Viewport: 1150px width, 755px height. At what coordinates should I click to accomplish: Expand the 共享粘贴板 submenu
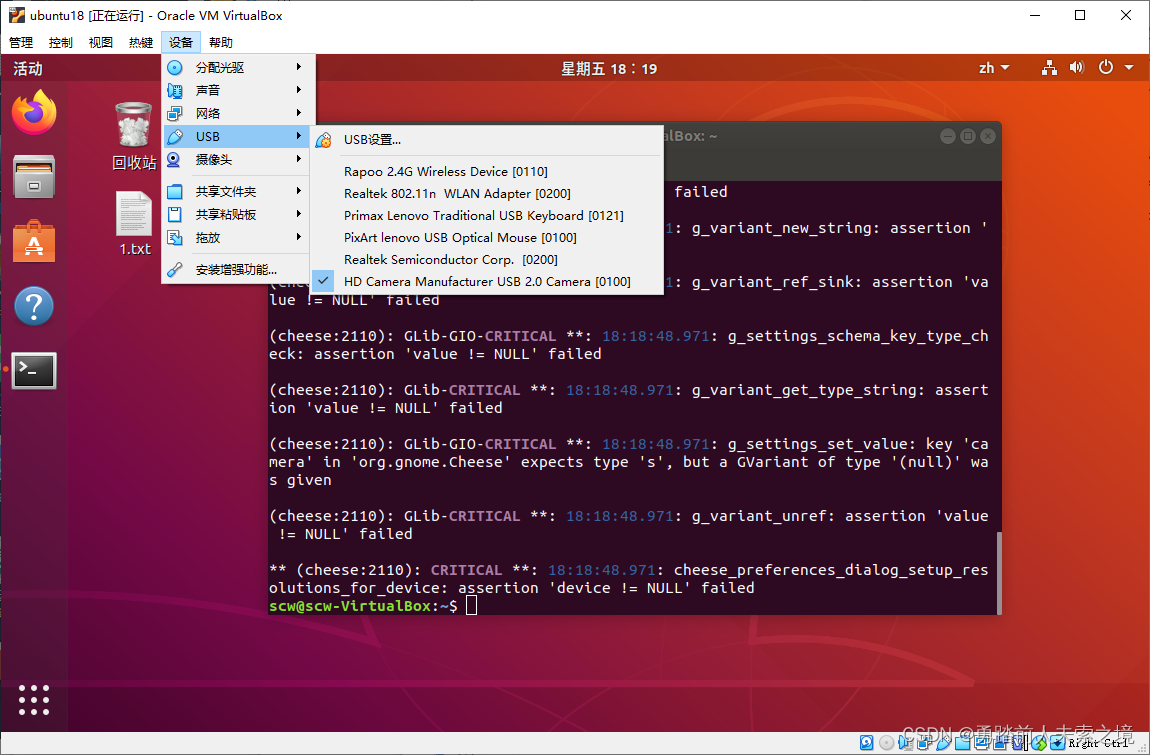(x=238, y=214)
